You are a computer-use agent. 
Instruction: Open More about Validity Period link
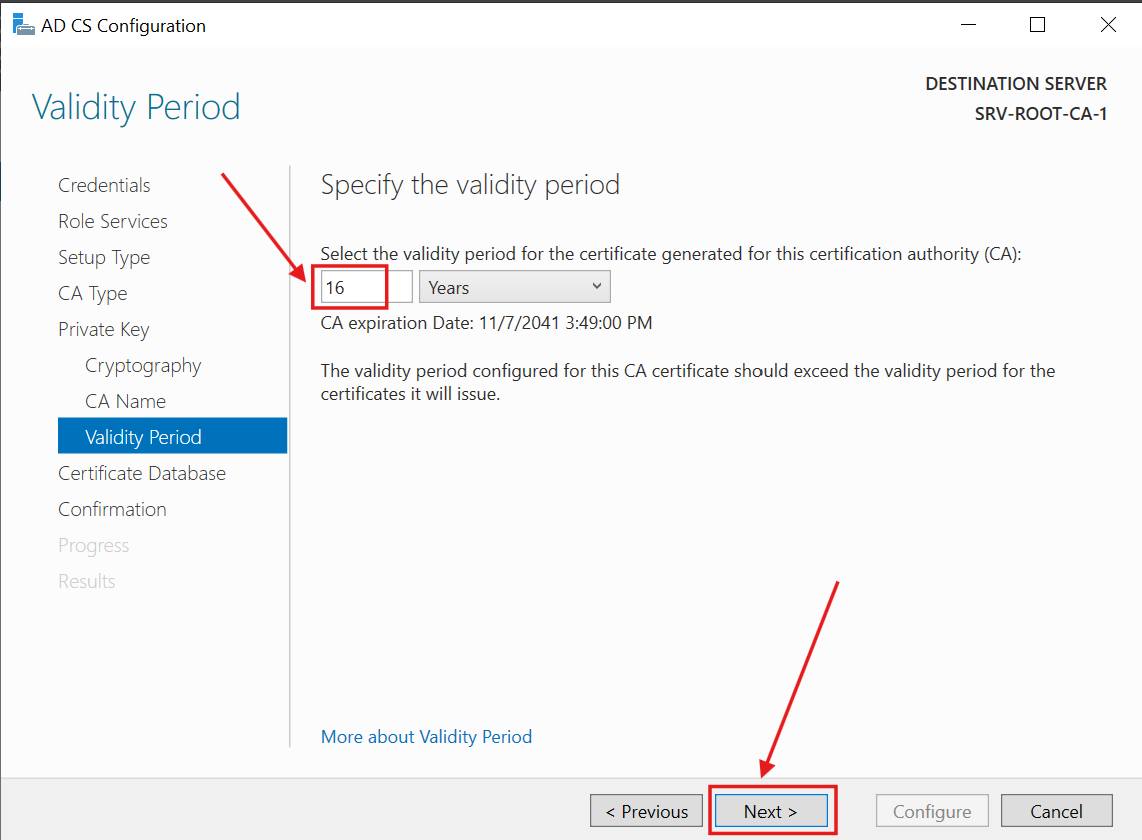(426, 736)
